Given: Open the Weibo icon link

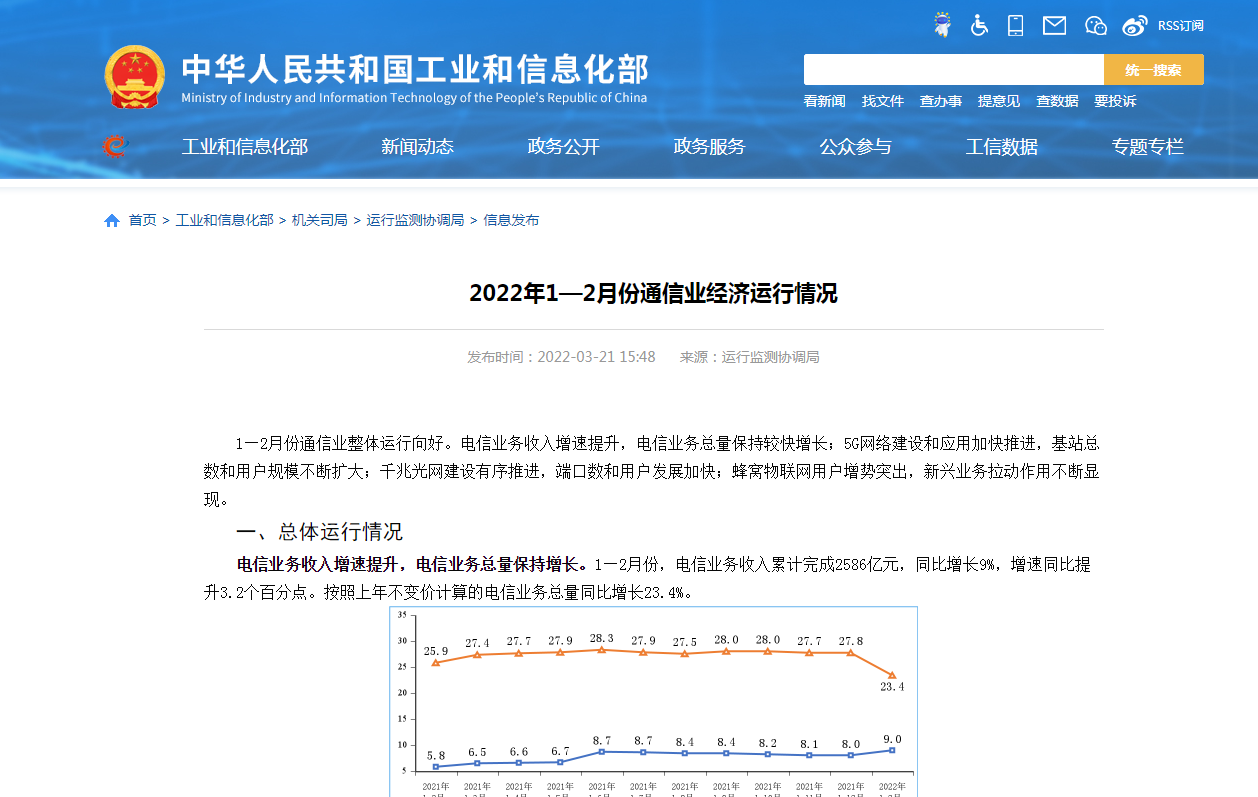Looking at the screenshot, I should [x=1135, y=25].
